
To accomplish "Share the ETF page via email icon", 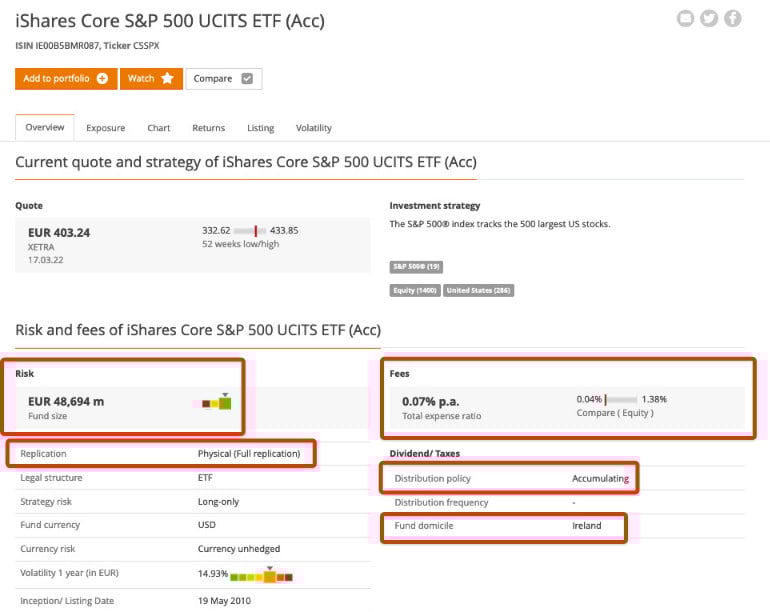I will click(685, 18).
